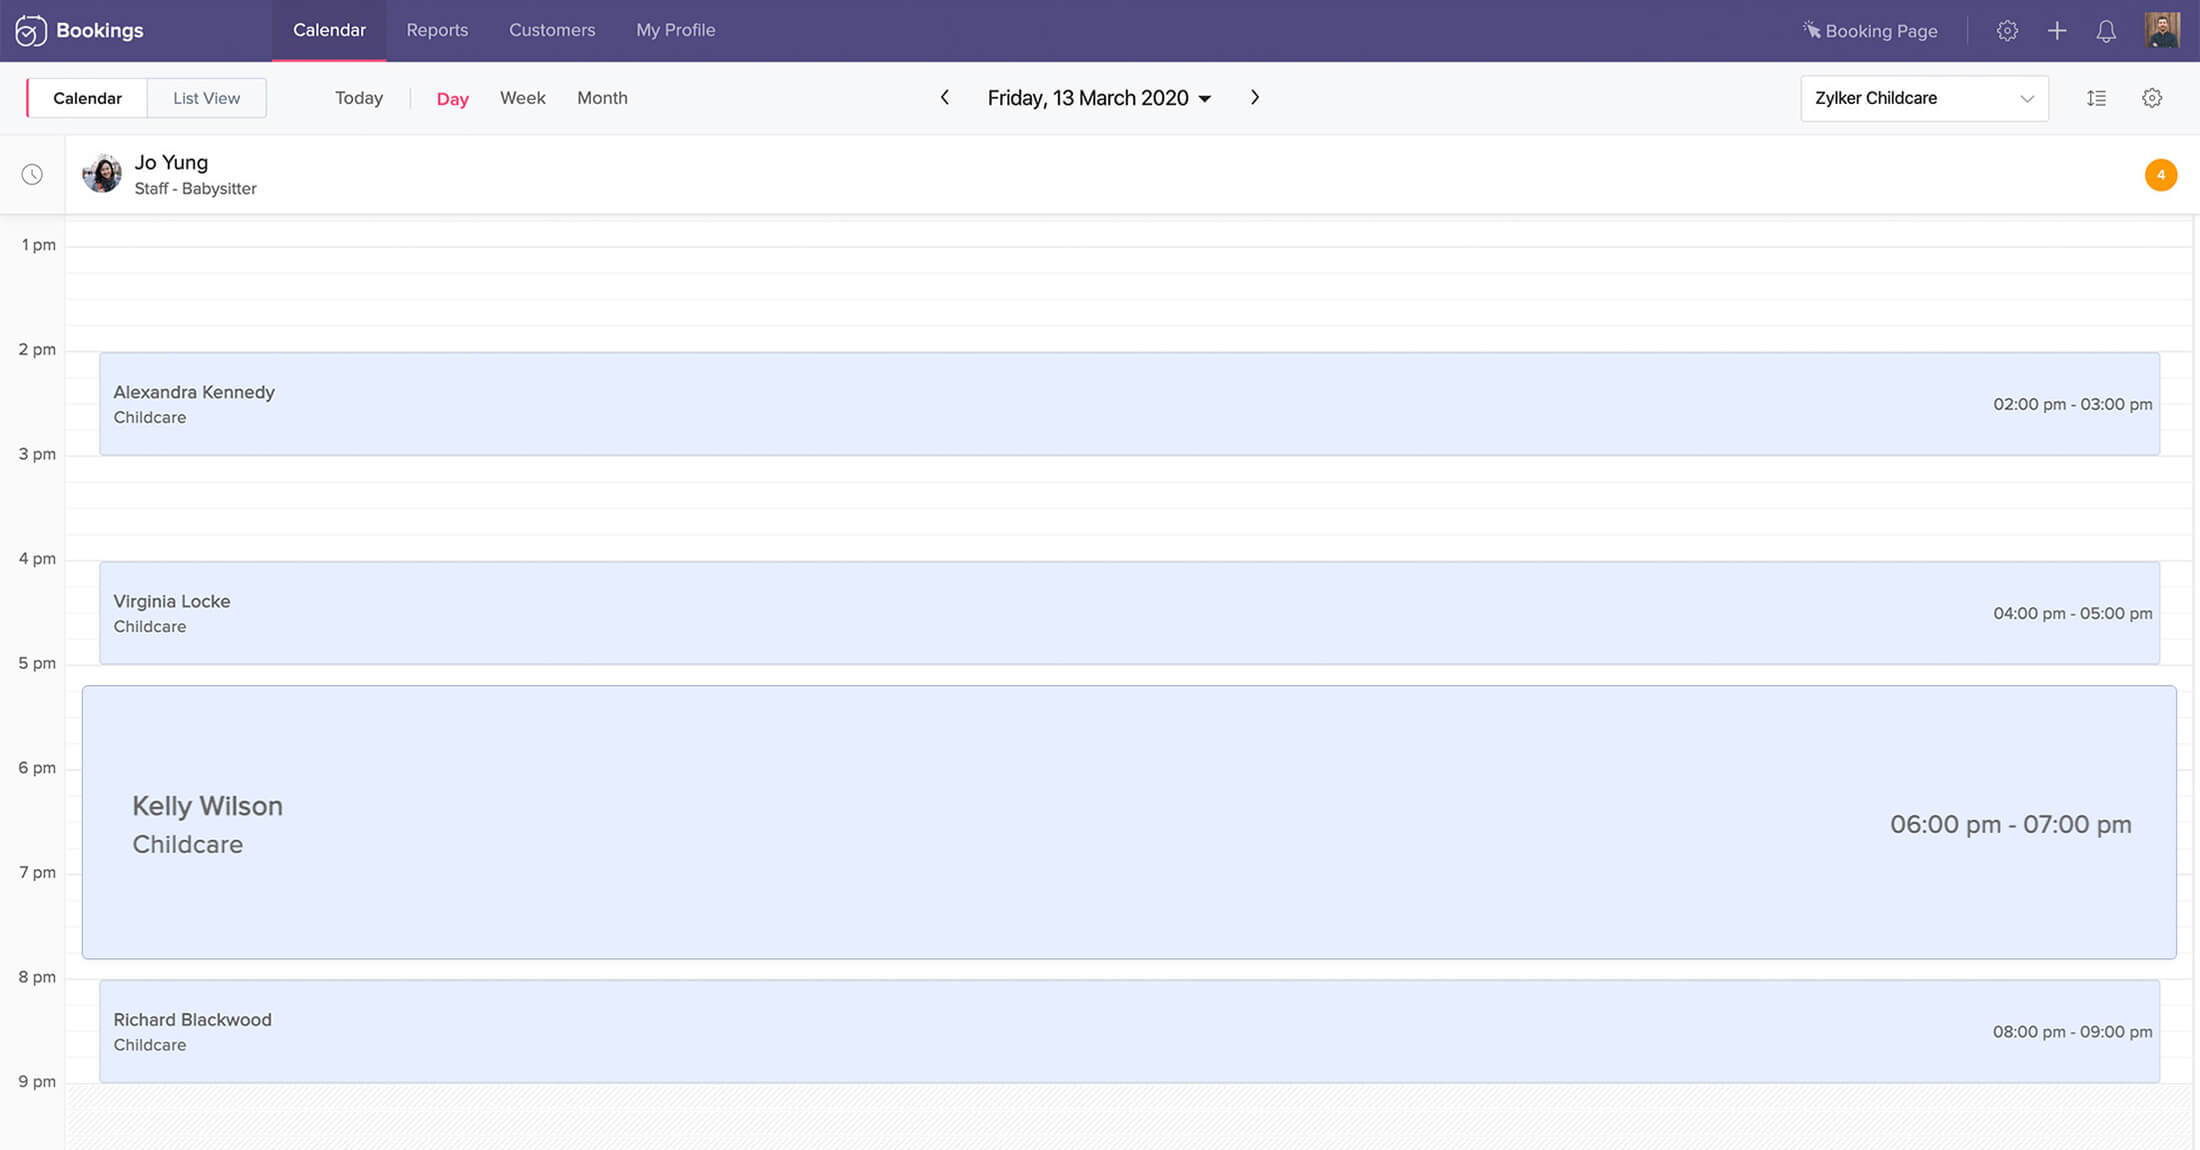
Task: Click the row density list icon
Action: coord(2096,98)
